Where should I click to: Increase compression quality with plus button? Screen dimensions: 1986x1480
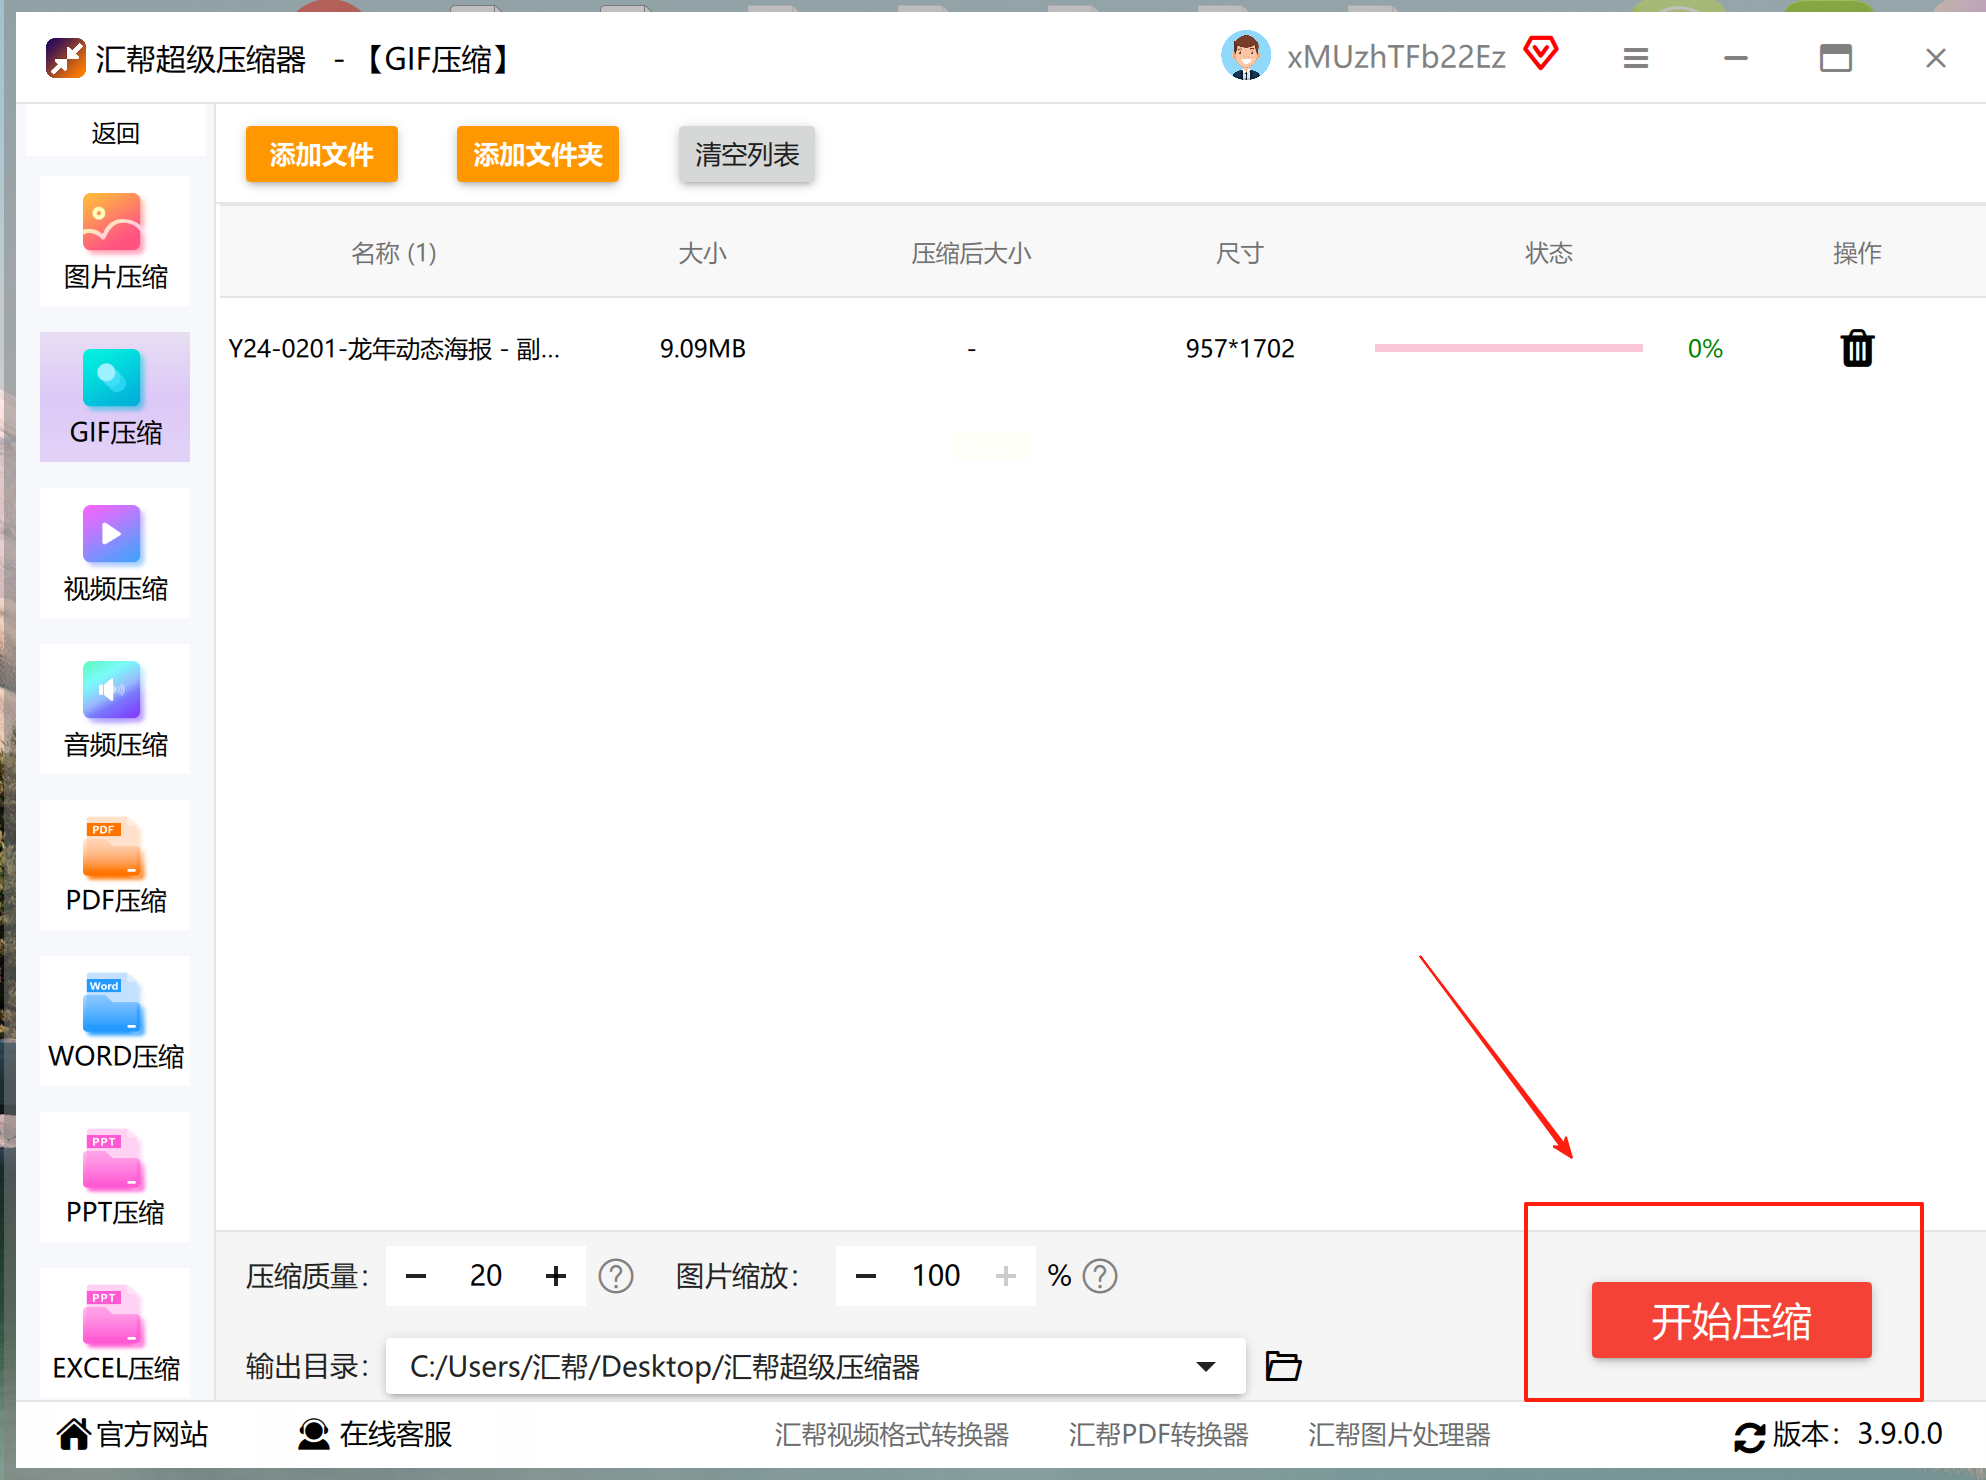pyautogui.click(x=556, y=1276)
